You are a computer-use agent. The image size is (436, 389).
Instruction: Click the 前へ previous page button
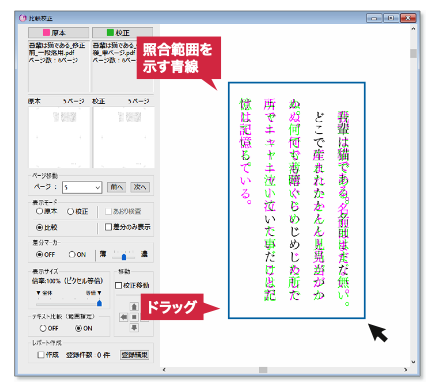[116, 187]
